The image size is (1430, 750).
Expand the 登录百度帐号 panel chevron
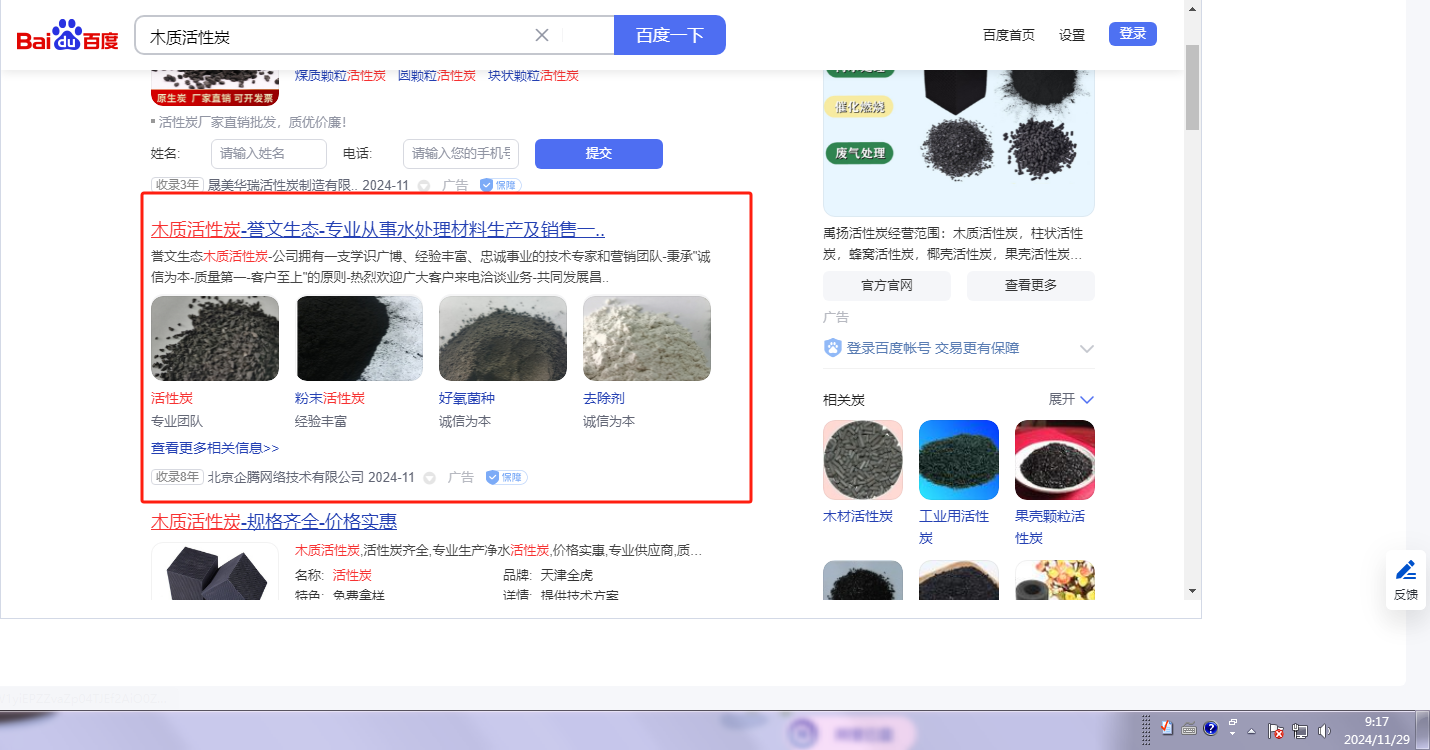[x=1087, y=349]
